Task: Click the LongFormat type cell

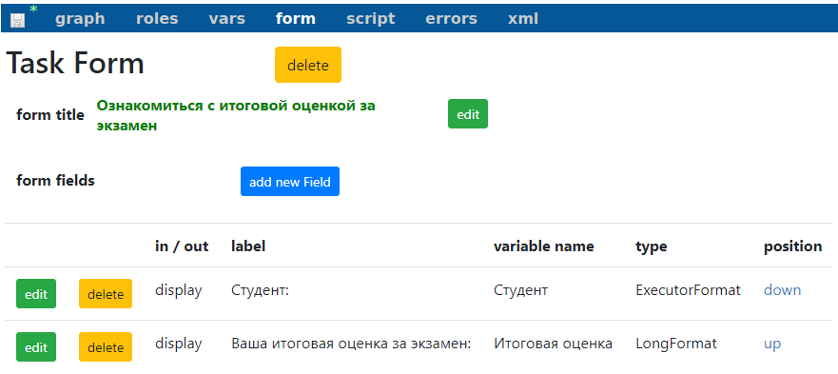Action: coord(676,344)
